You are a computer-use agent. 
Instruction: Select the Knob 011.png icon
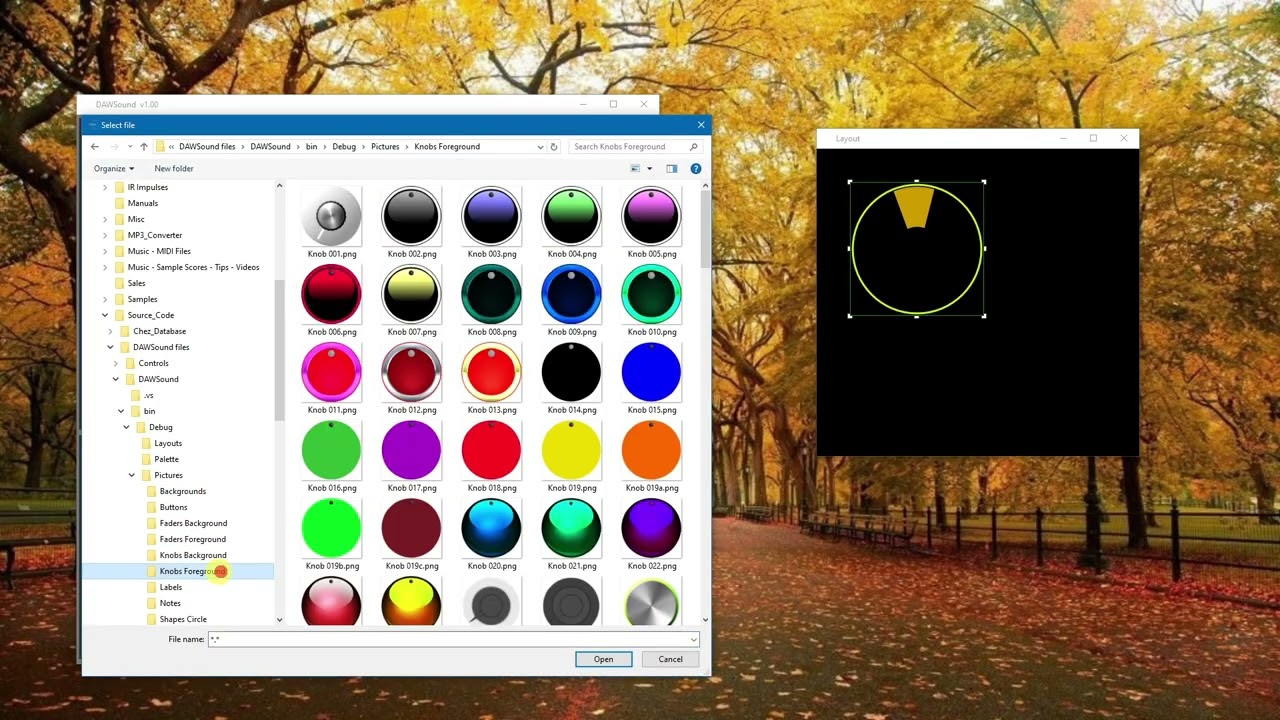331,372
